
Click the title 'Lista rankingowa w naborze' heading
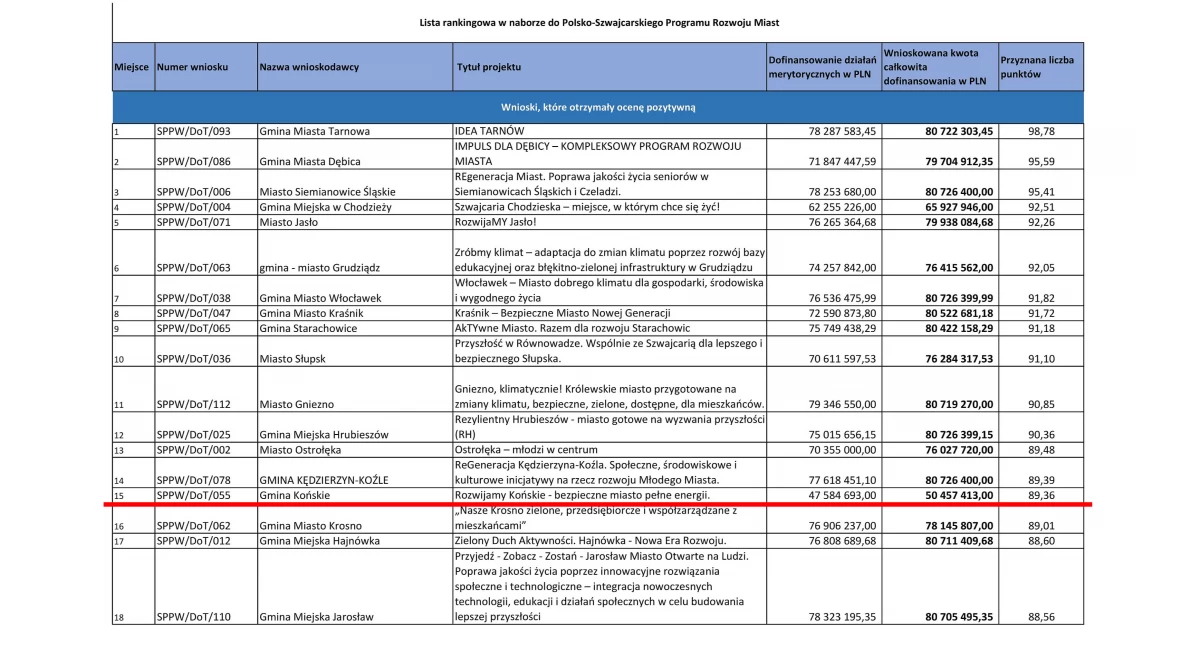599,22
